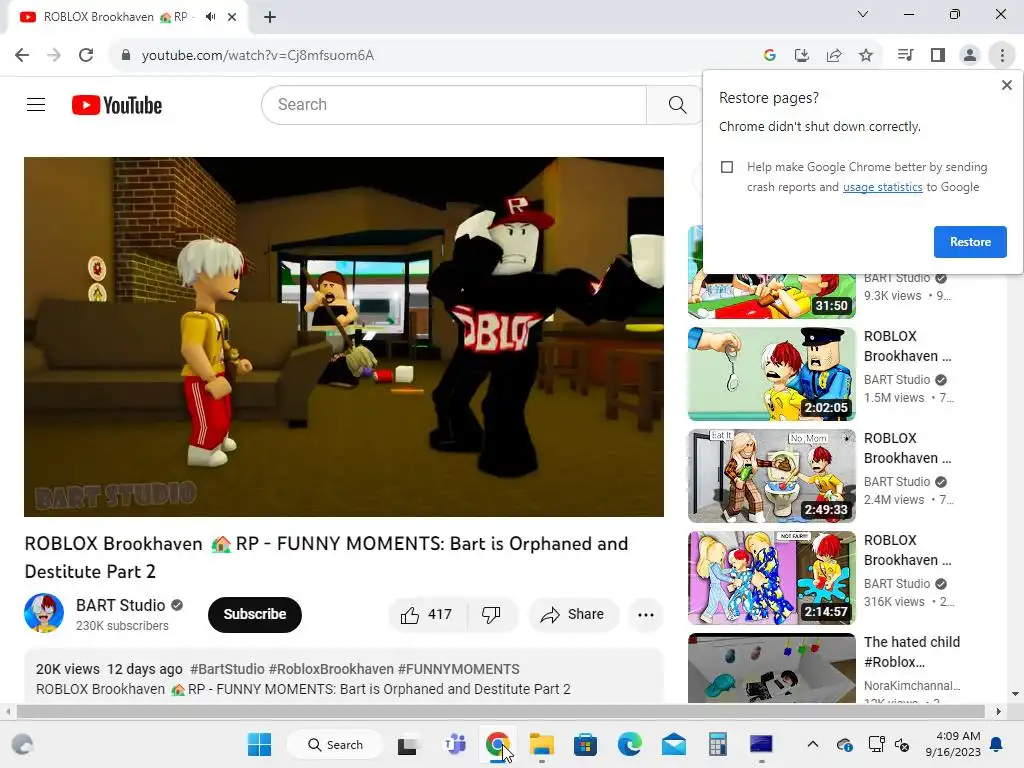
Task: Go back in browser history
Action: point(22,55)
